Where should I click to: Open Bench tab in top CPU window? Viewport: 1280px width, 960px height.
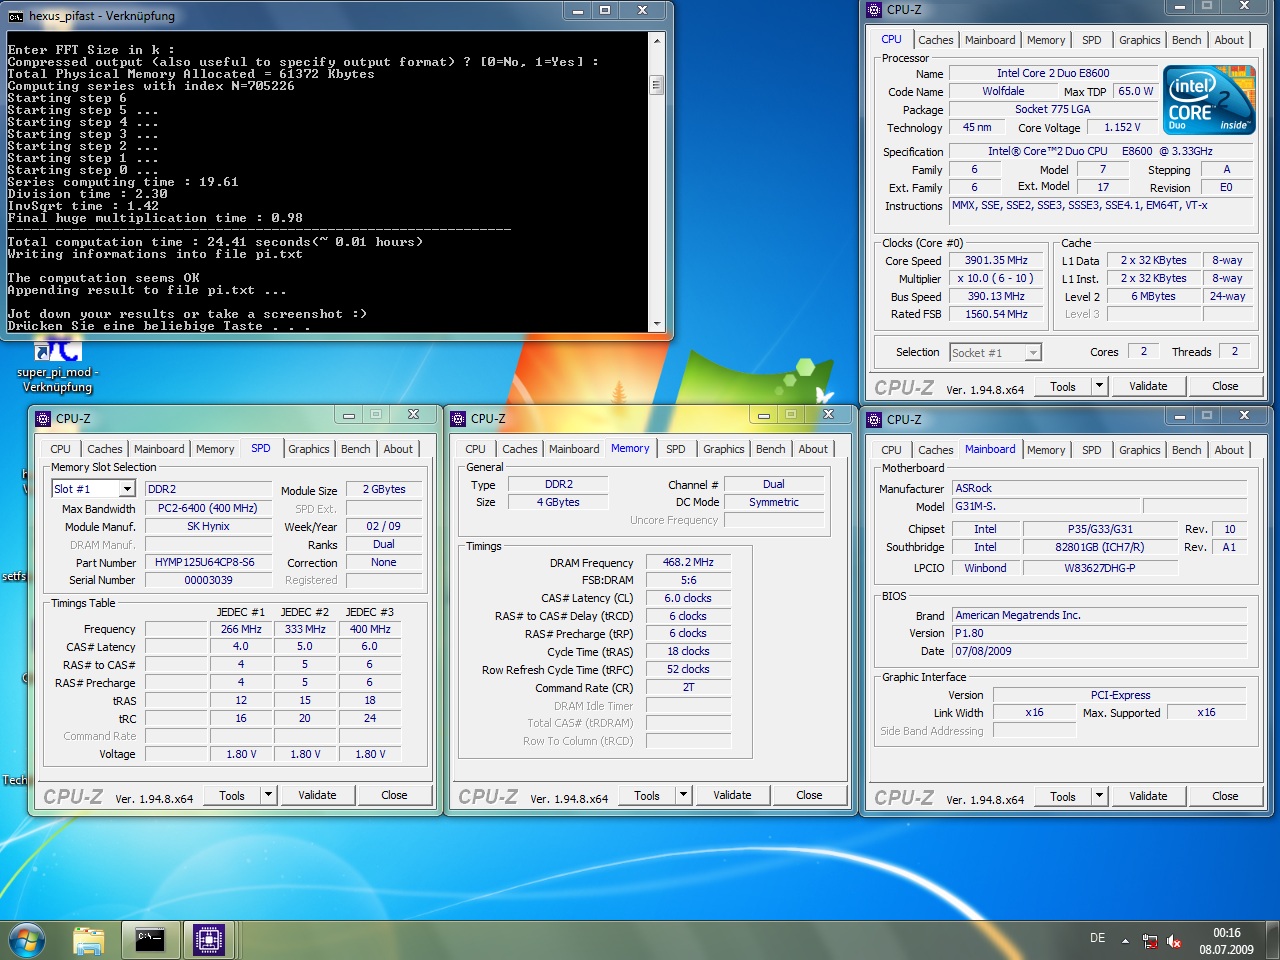1187,40
